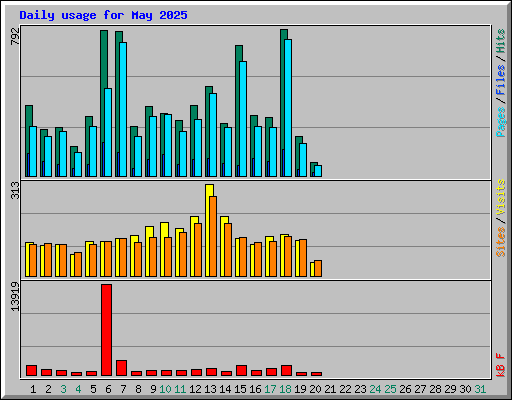Click green day 17 axis label
The image size is (512, 400).
(x=270, y=389)
